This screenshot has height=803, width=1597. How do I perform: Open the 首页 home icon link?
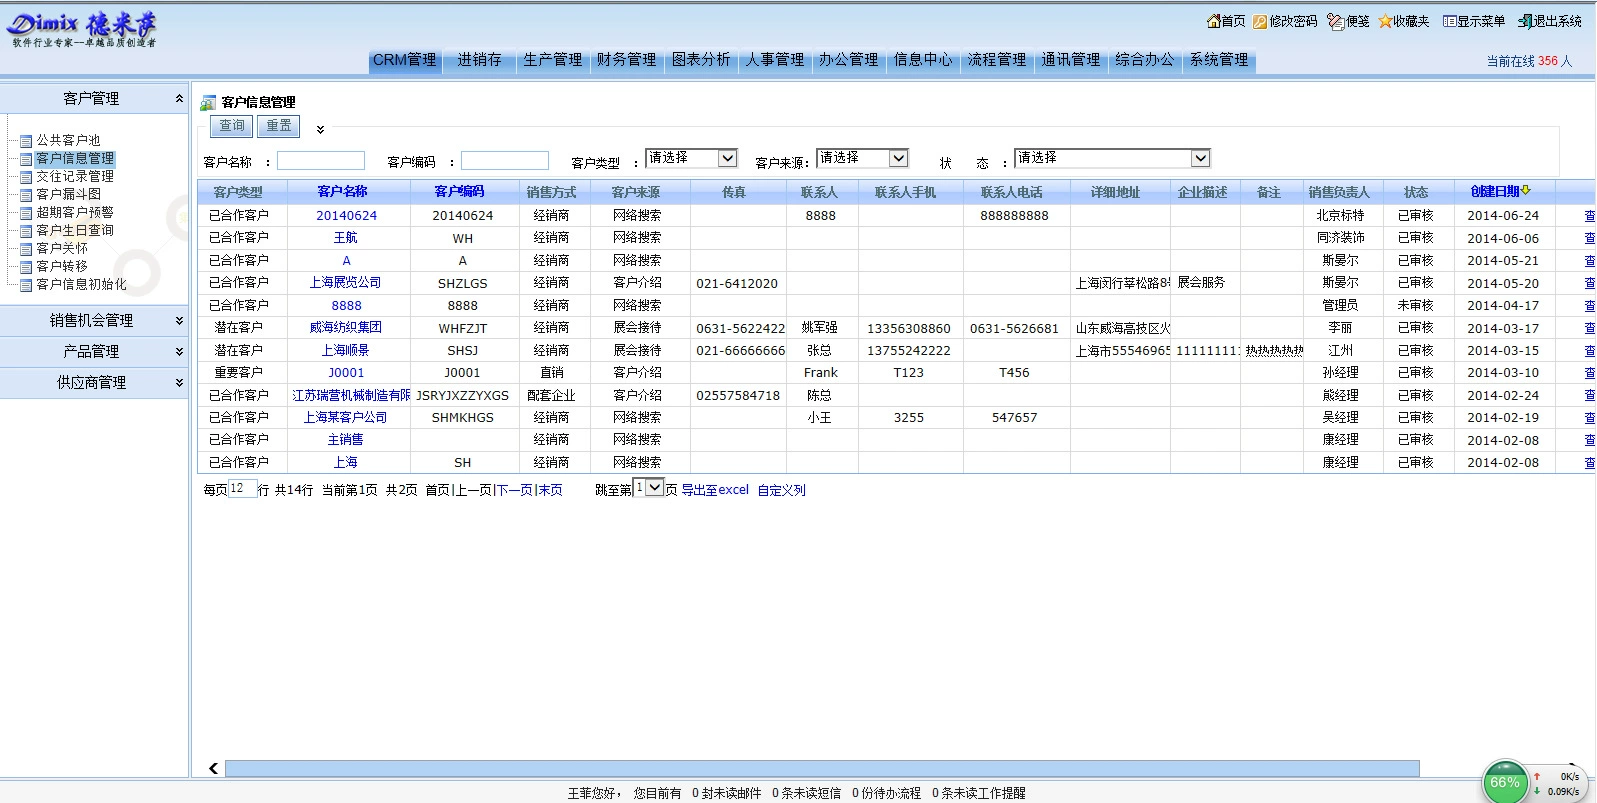click(1213, 21)
